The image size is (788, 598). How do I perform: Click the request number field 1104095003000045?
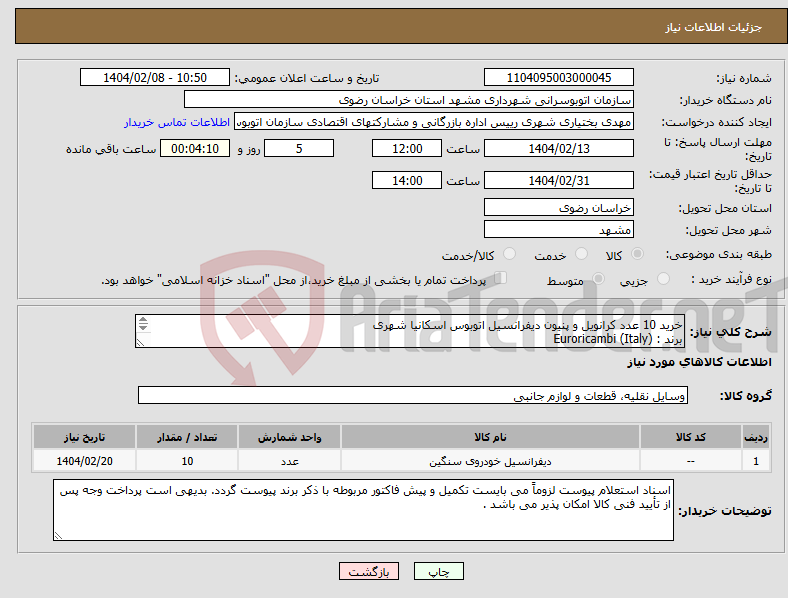coord(558,77)
